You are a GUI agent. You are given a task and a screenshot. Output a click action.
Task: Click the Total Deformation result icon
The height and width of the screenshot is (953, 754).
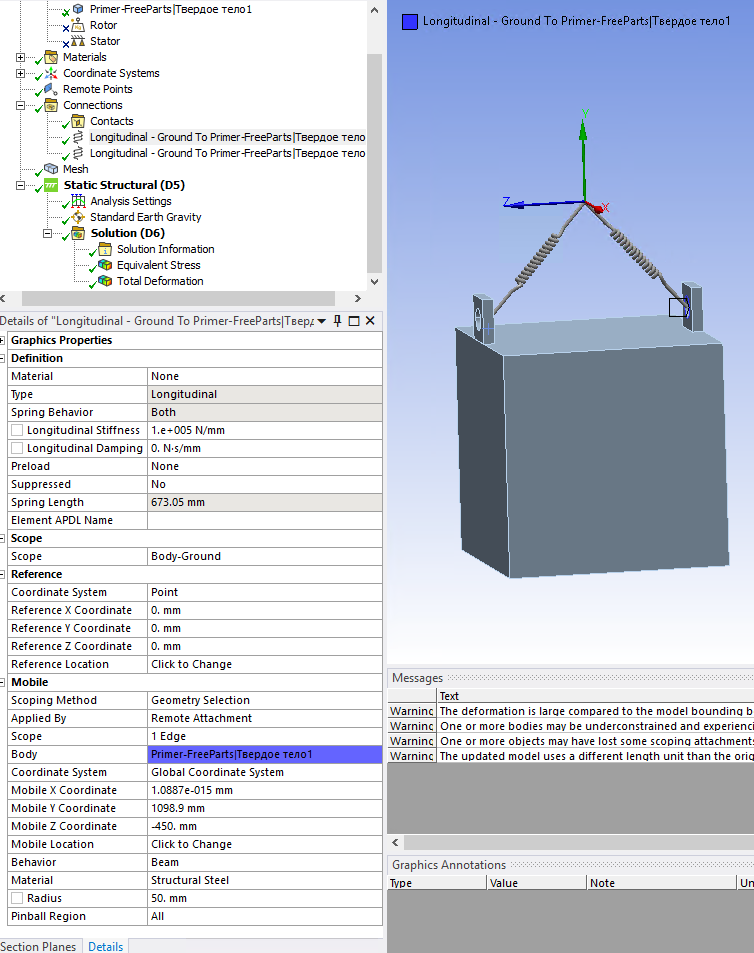[105, 281]
